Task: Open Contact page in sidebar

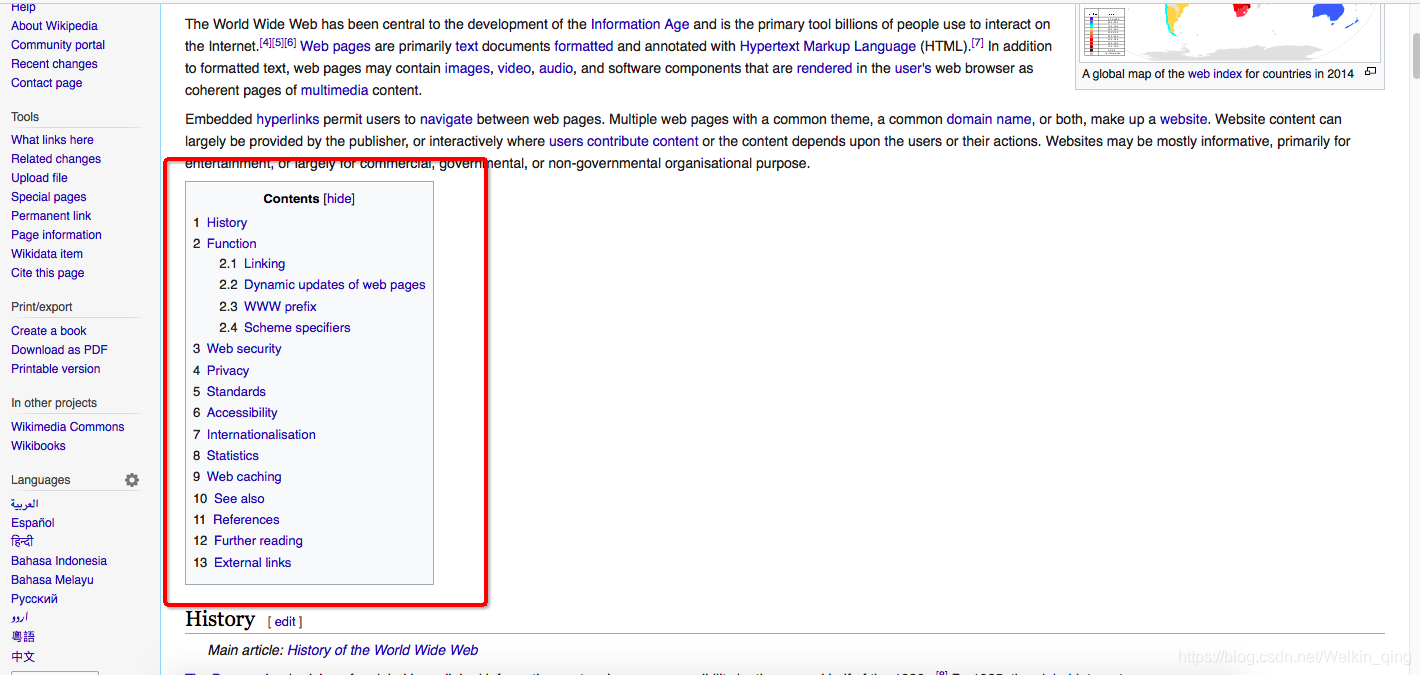Action: [47, 83]
